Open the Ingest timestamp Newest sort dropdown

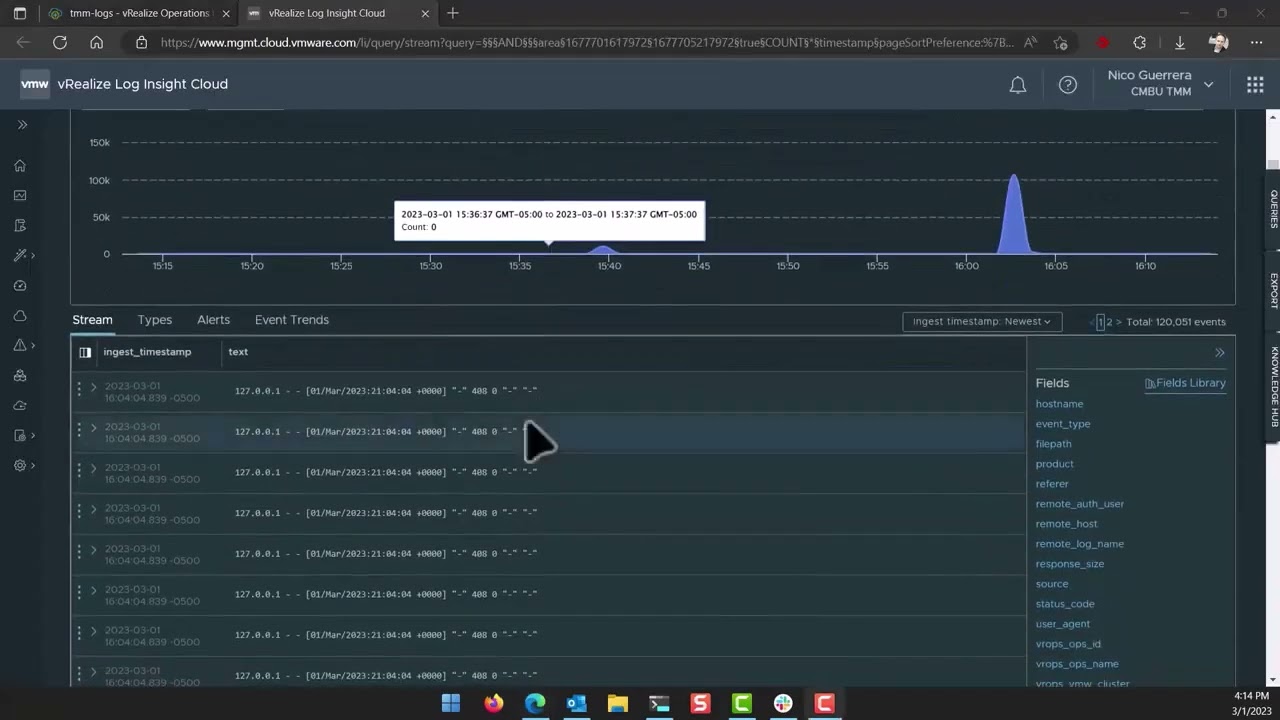click(981, 321)
